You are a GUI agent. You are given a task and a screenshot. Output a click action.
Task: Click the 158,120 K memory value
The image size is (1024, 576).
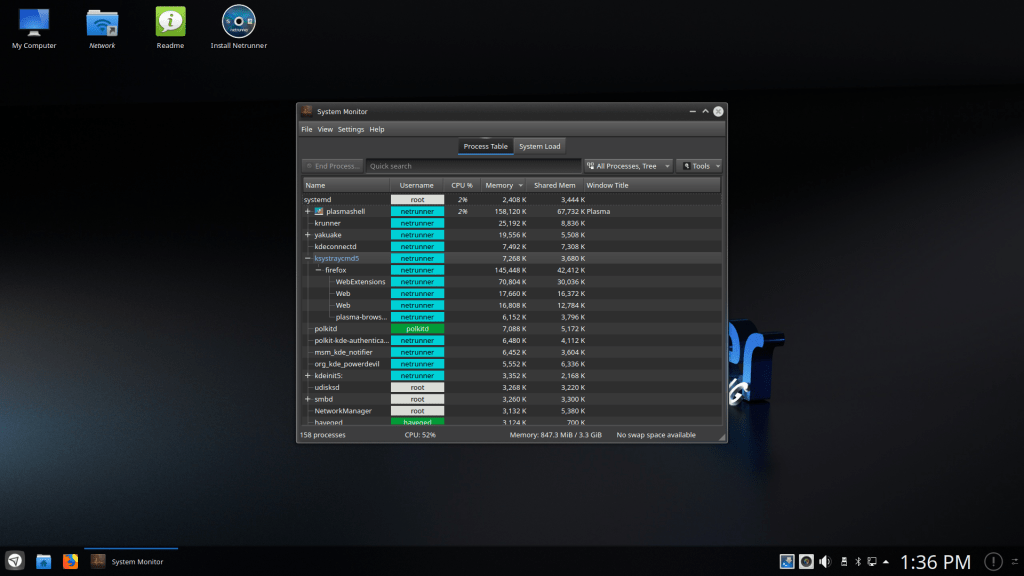pyautogui.click(x=510, y=212)
